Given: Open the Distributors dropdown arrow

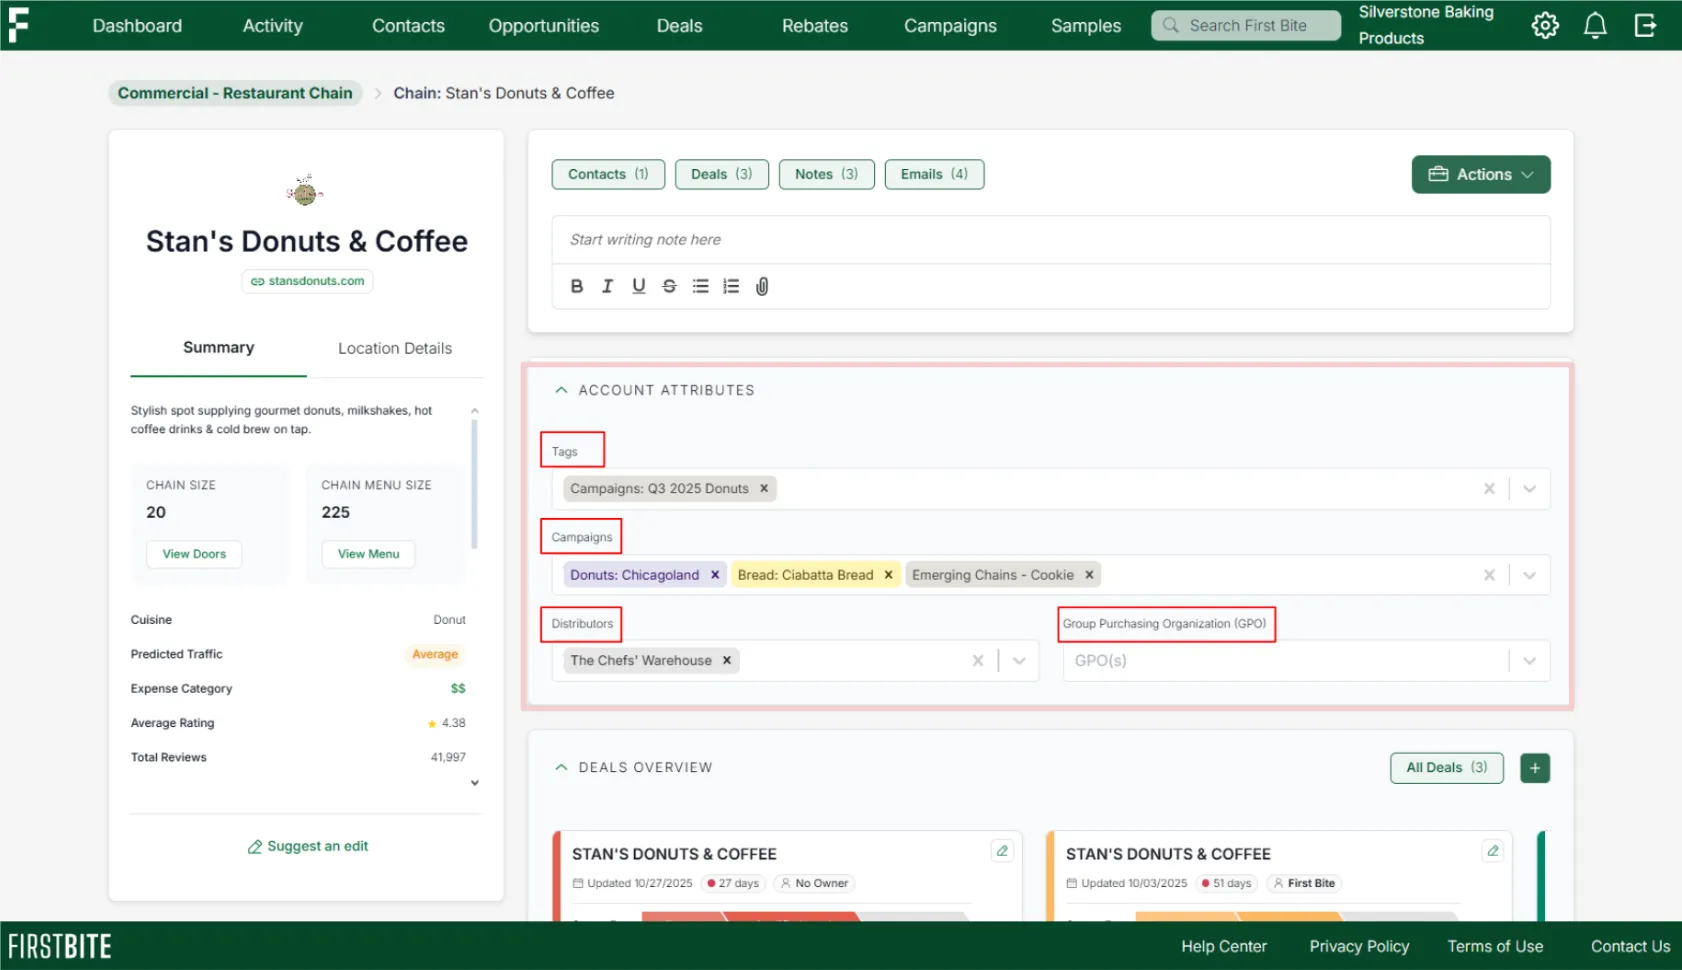Looking at the screenshot, I should tap(1019, 660).
